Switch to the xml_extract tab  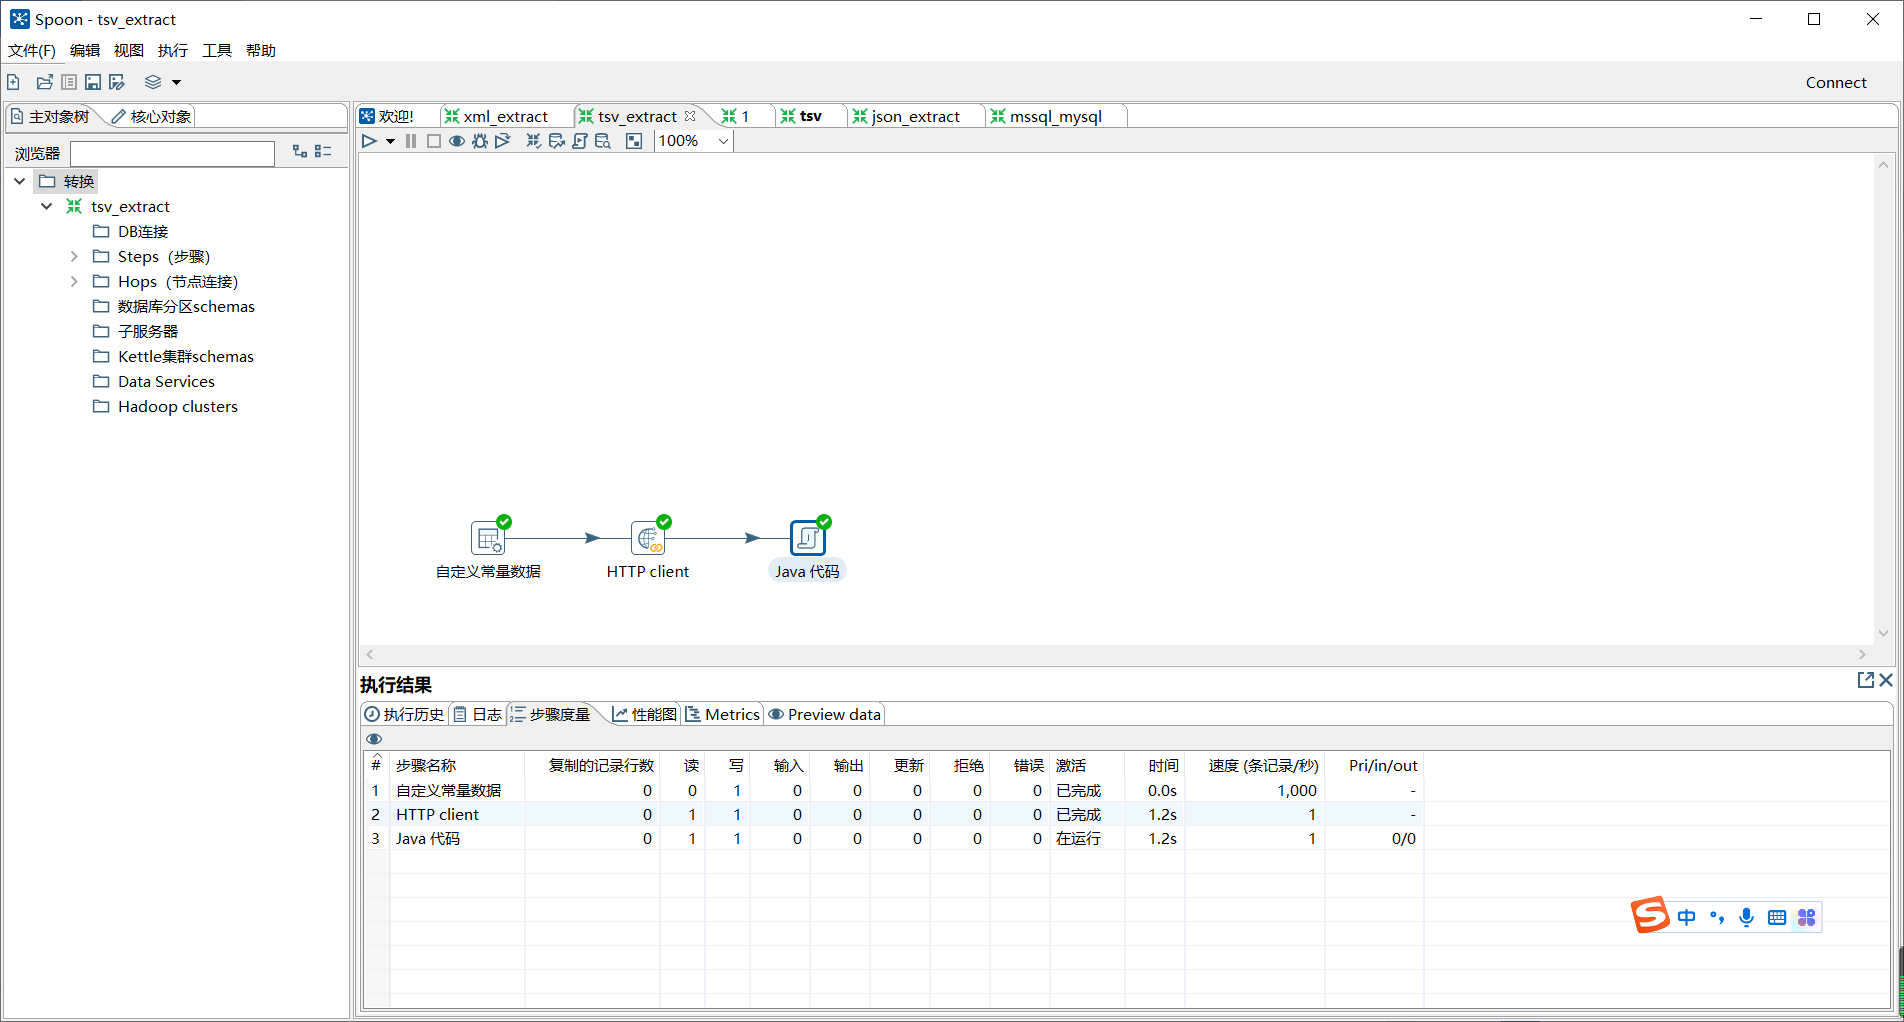[x=497, y=117]
